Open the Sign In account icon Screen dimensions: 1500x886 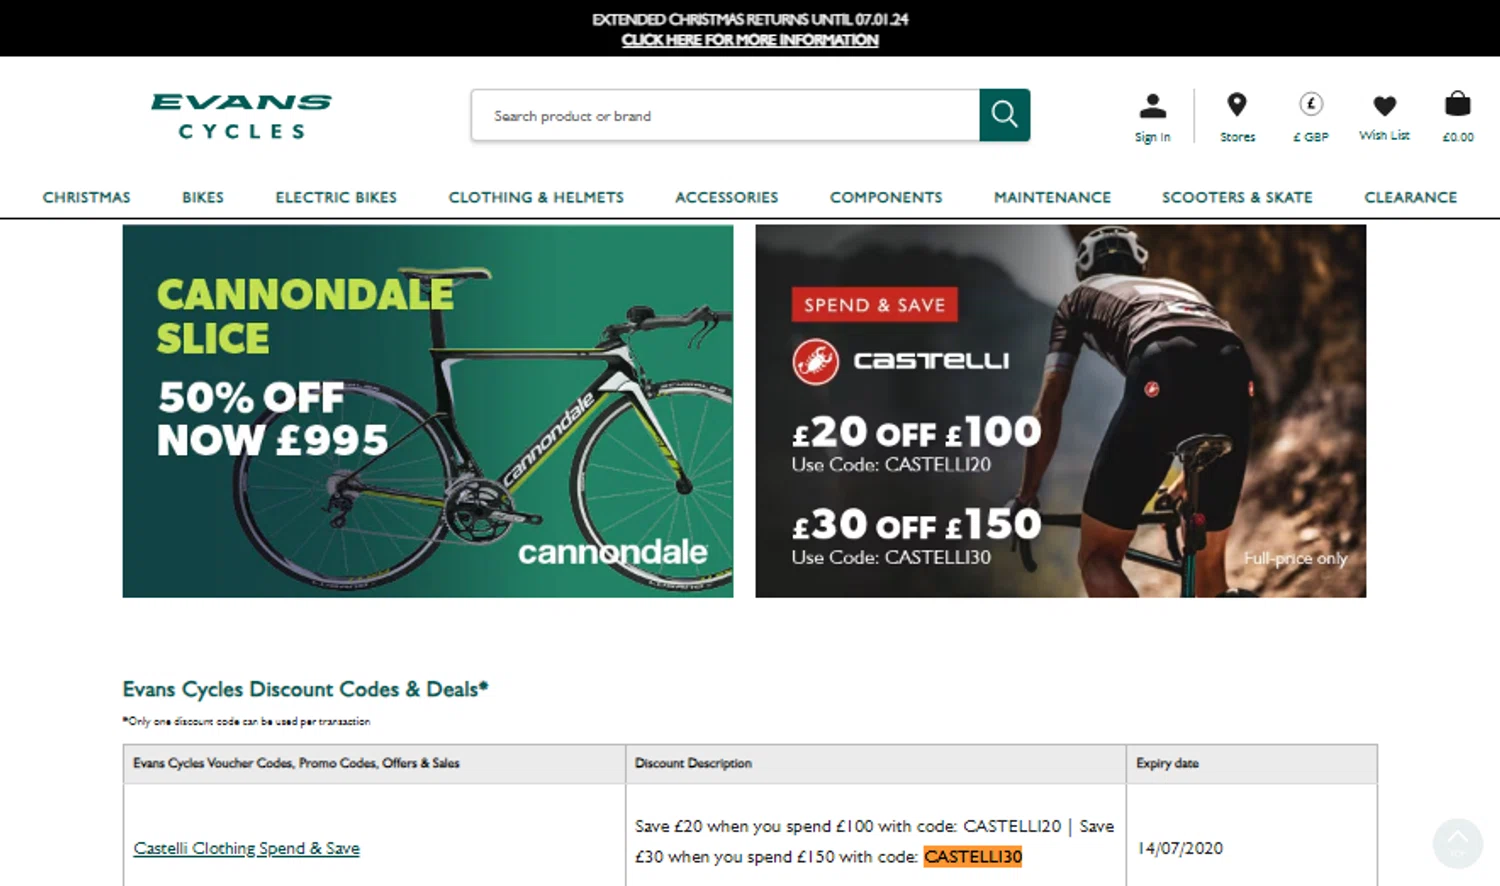[1152, 117]
